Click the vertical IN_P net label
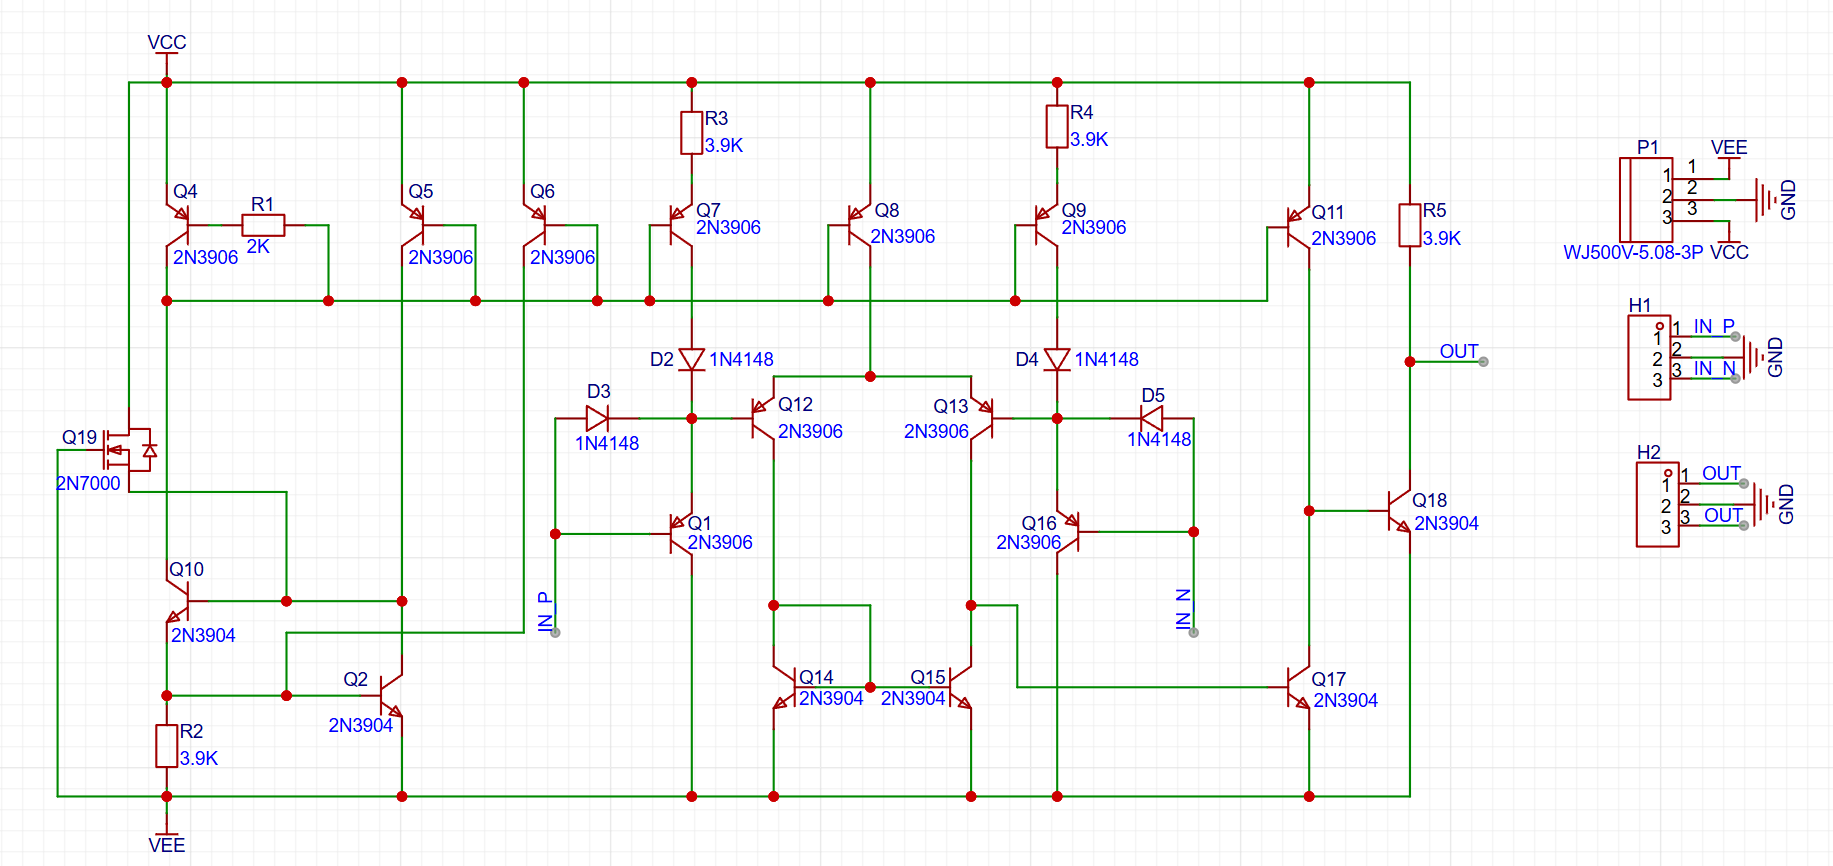 [545, 610]
